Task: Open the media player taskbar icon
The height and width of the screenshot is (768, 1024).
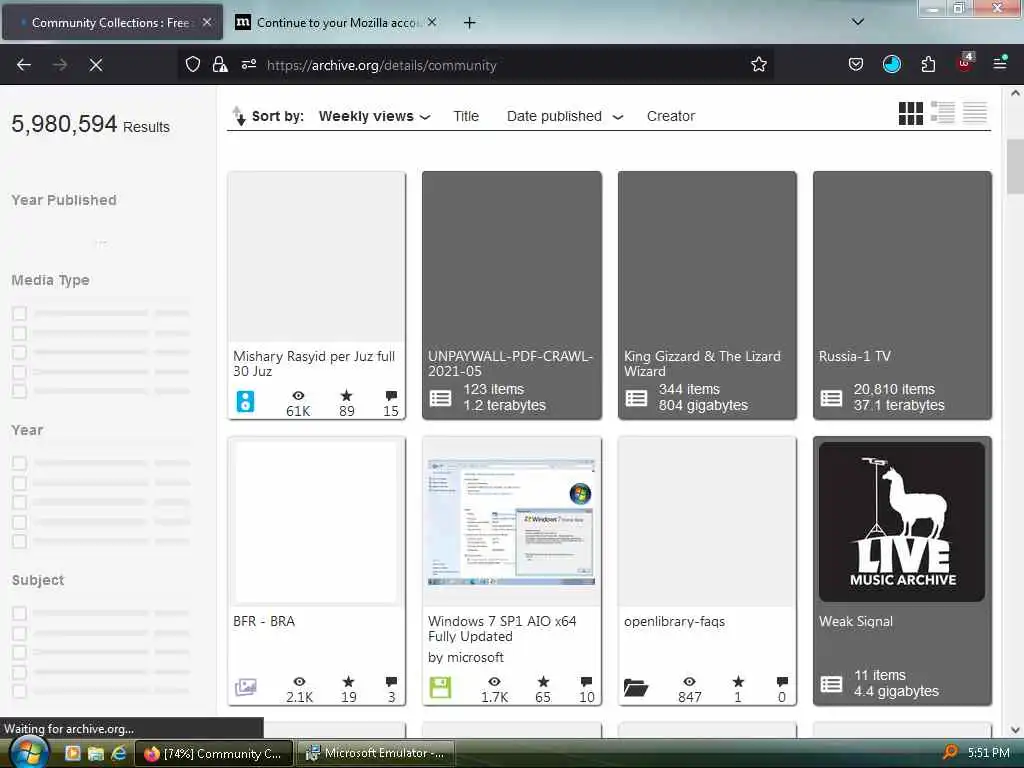Action: click(72, 753)
